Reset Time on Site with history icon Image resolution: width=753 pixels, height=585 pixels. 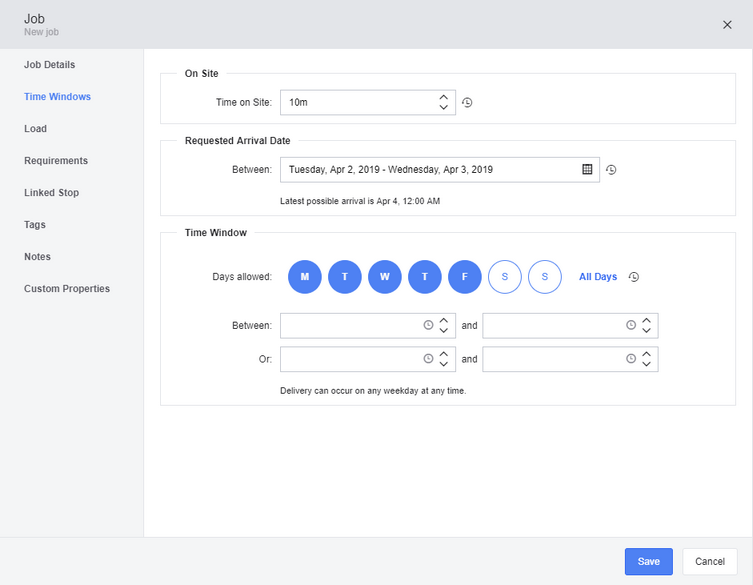pos(467,102)
